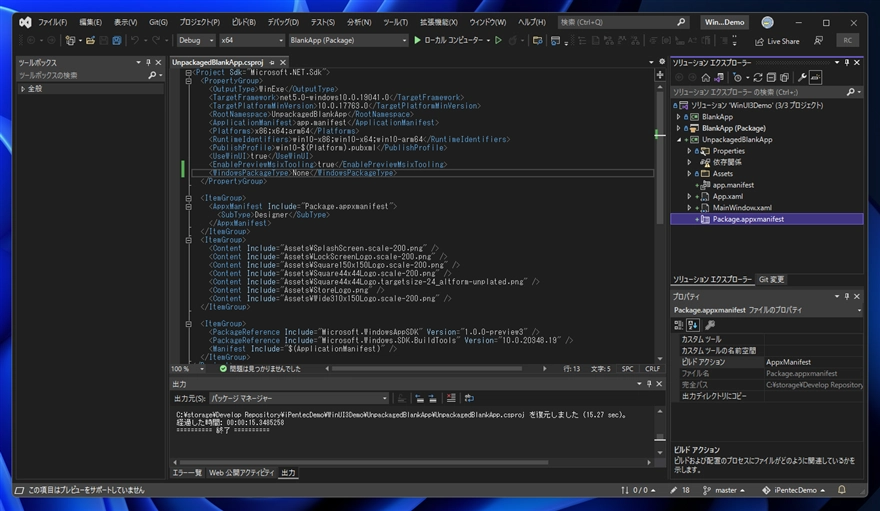The width and height of the screenshot is (880, 511).
Task: Click the New Project icon in toolbar
Action: click(x=70, y=40)
